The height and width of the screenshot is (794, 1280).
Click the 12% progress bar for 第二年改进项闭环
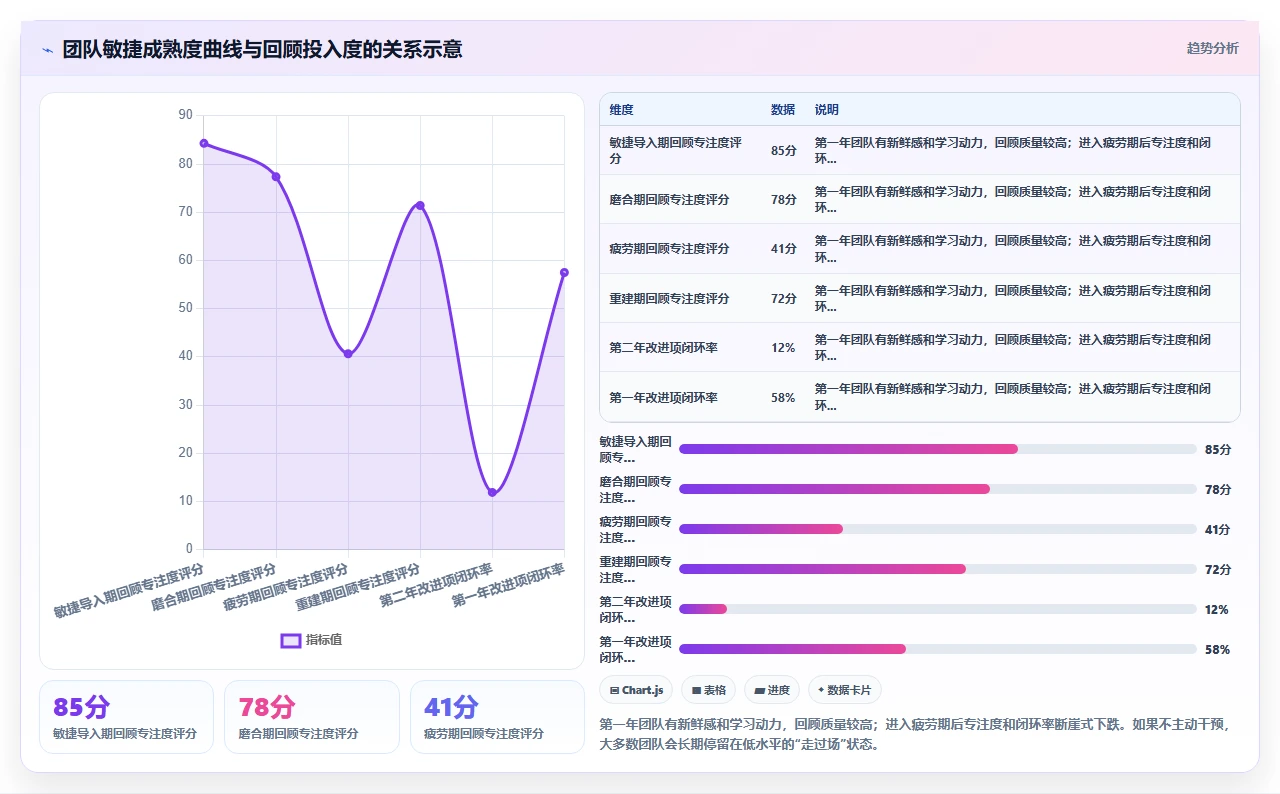coord(938,609)
